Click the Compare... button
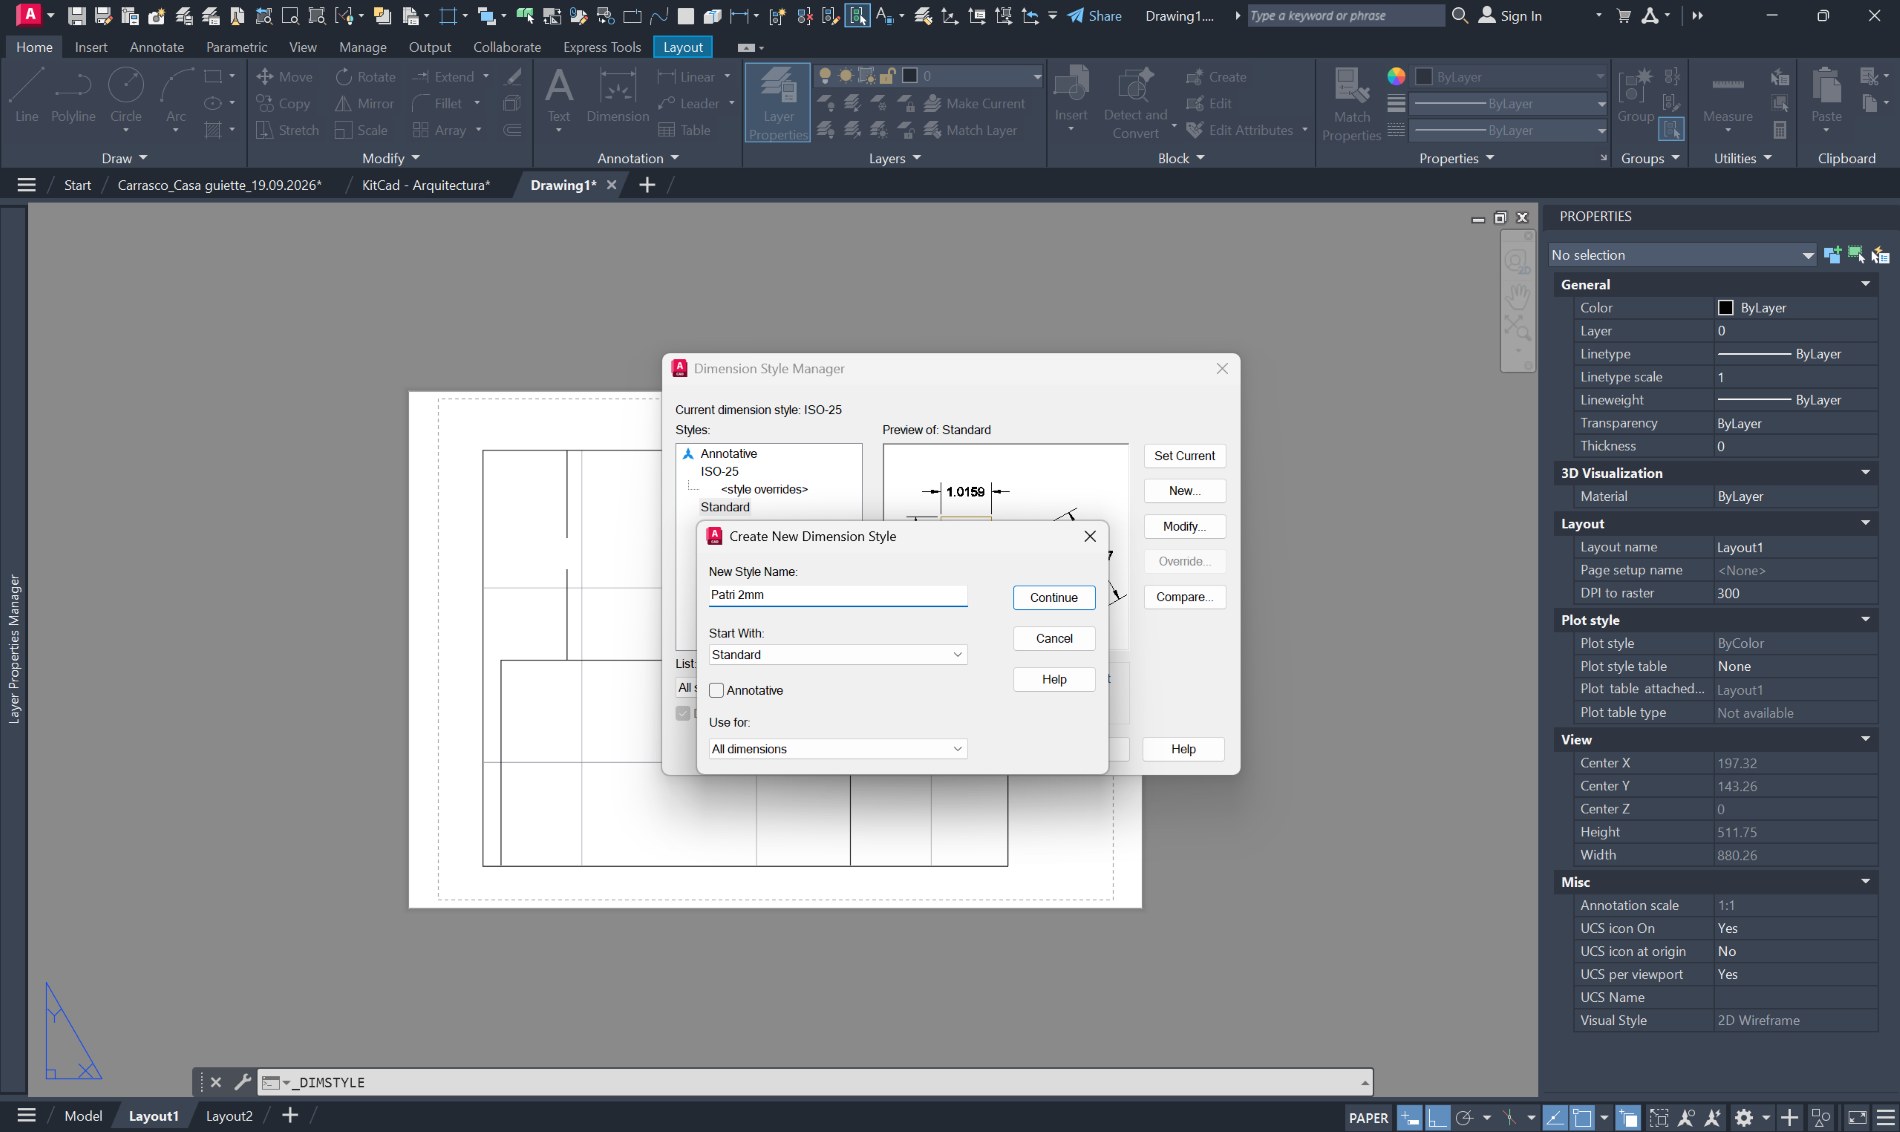 pyautogui.click(x=1184, y=597)
